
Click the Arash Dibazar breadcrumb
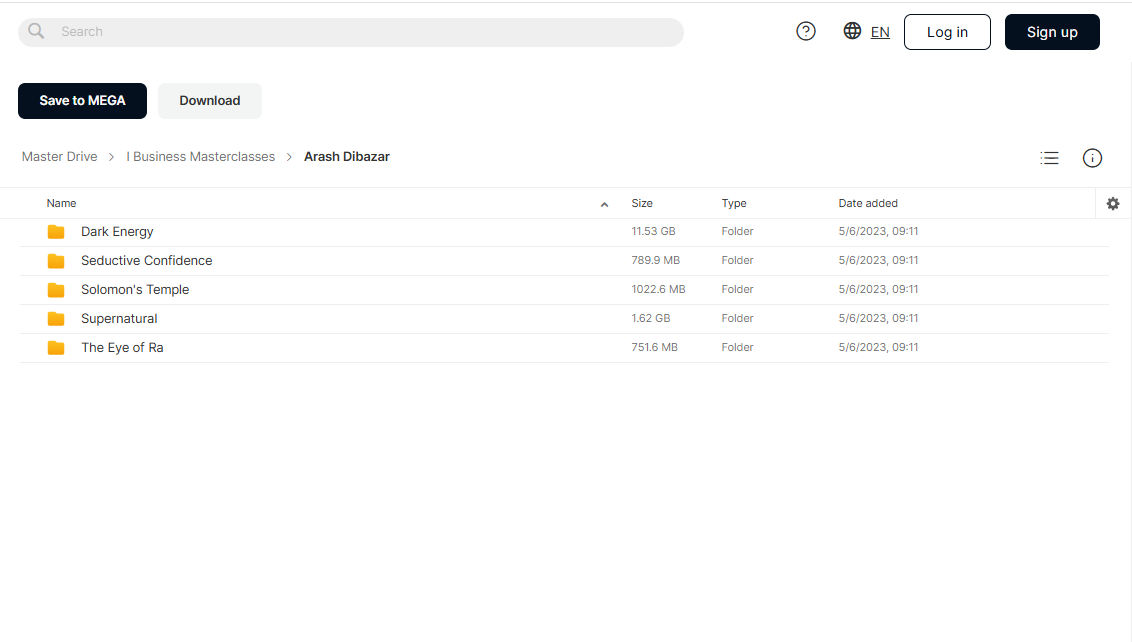coord(347,157)
